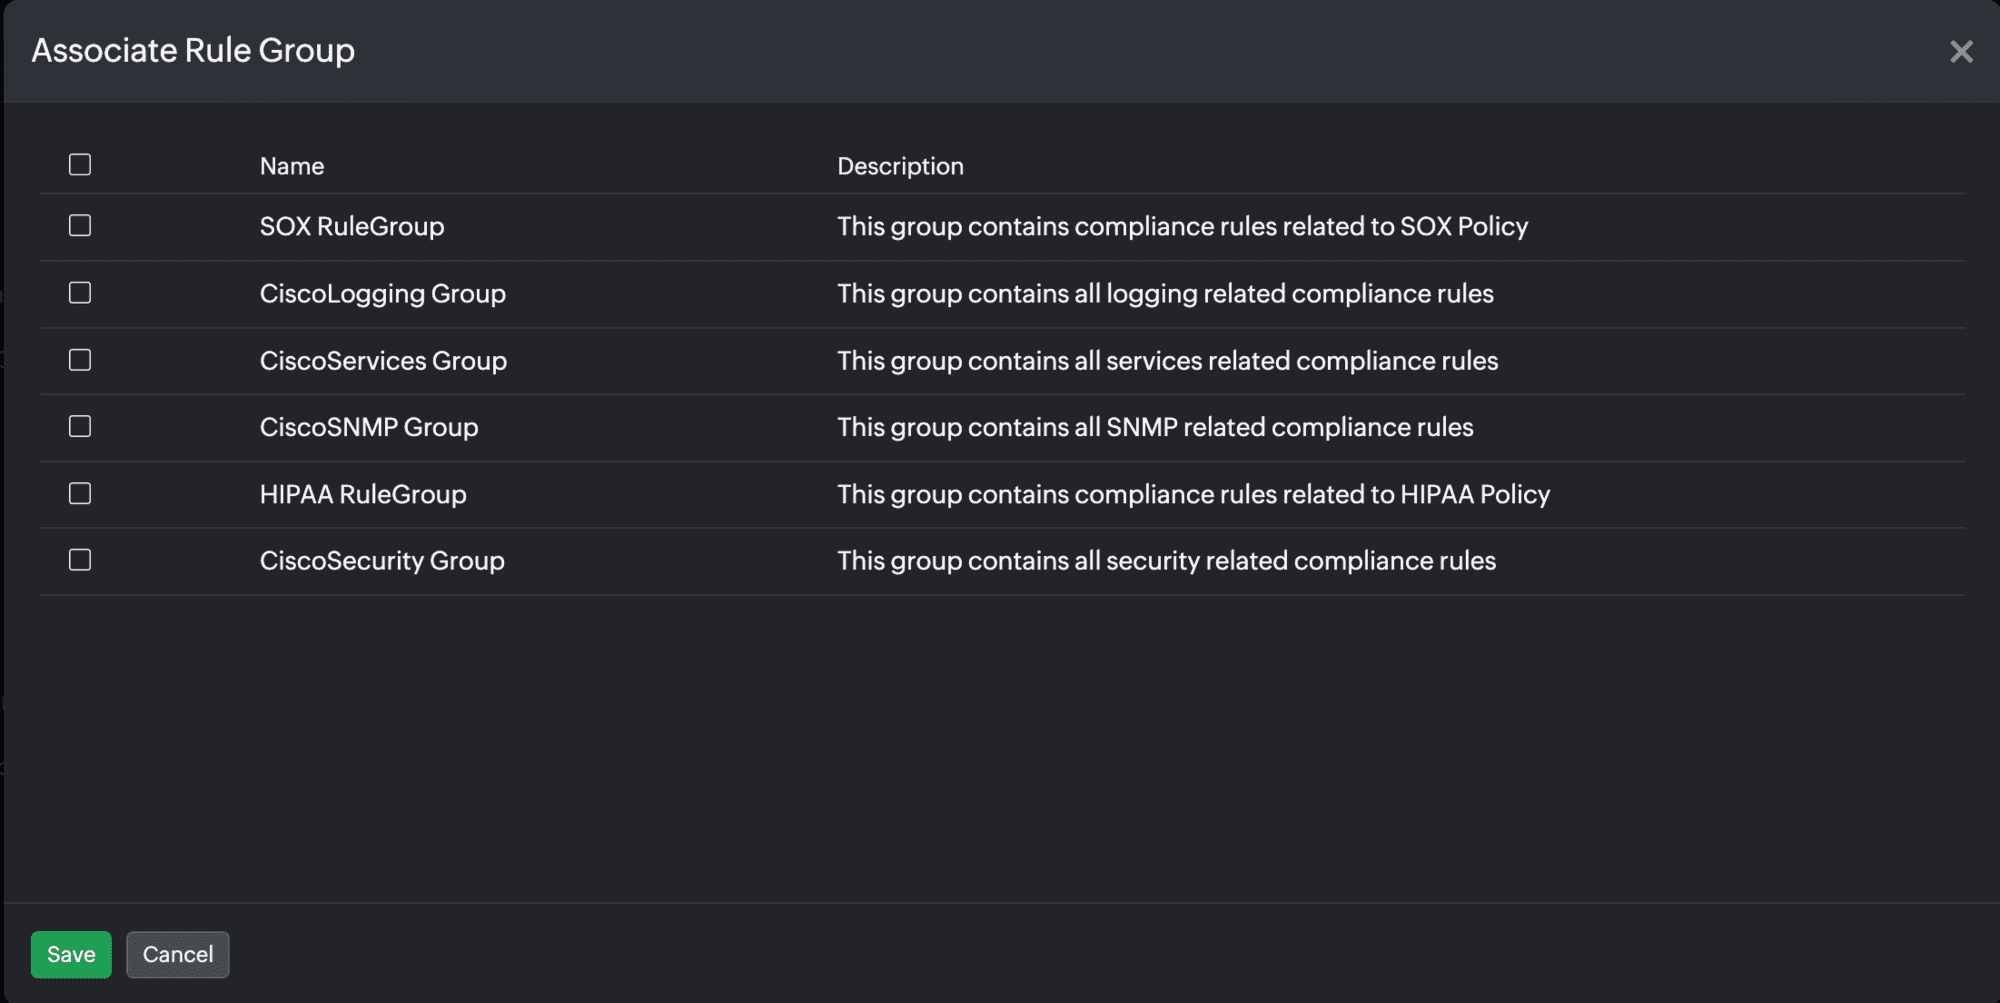Viewport: 2000px width, 1003px height.
Task: Click the CiscoSecurity Group name
Action: point(382,561)
